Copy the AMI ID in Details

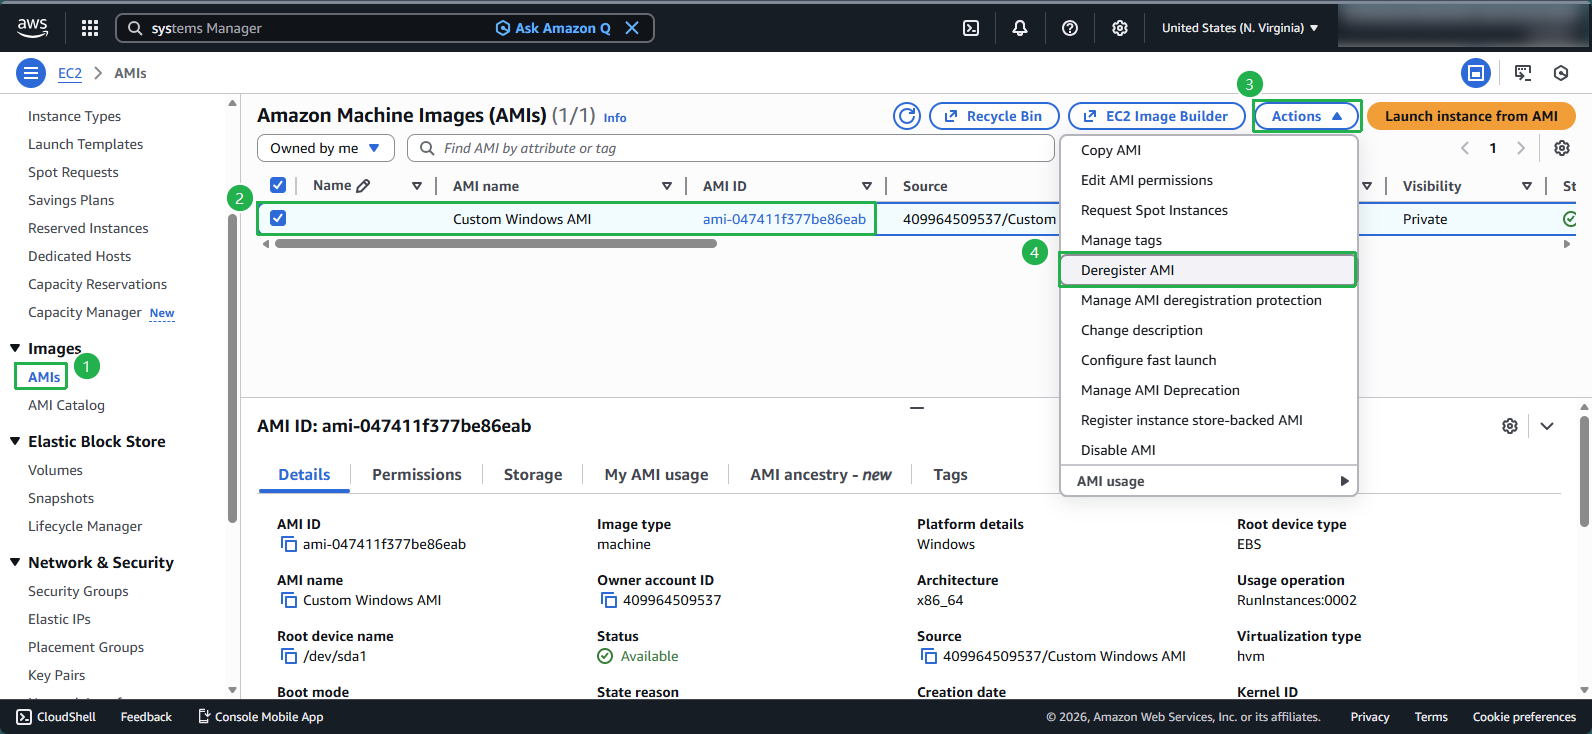pos(289,545)
